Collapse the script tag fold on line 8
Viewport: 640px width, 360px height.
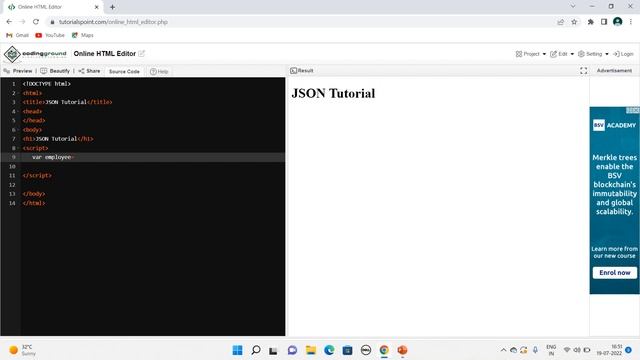coord(18,148)
